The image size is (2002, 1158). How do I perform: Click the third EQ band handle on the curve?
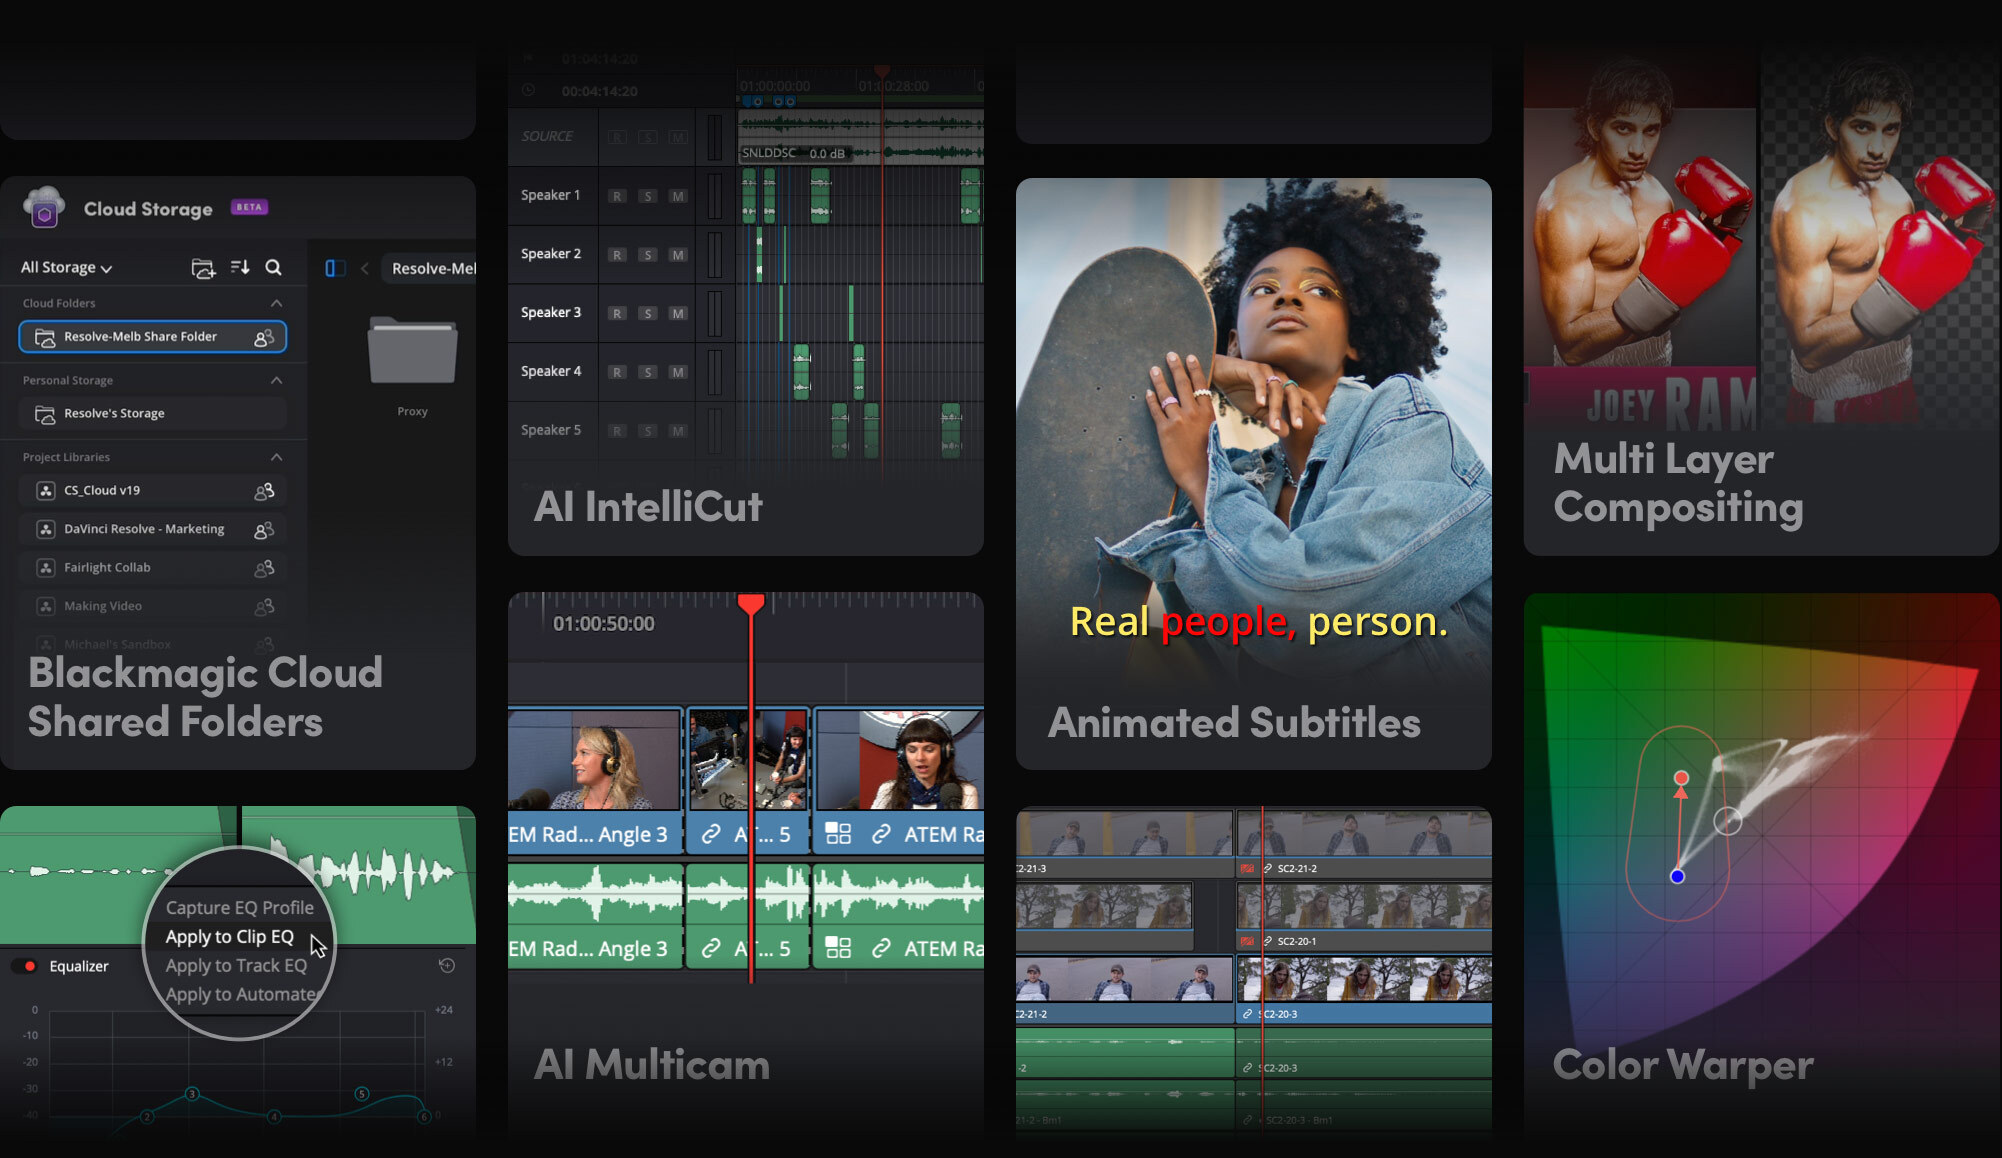pos(192,1095)
